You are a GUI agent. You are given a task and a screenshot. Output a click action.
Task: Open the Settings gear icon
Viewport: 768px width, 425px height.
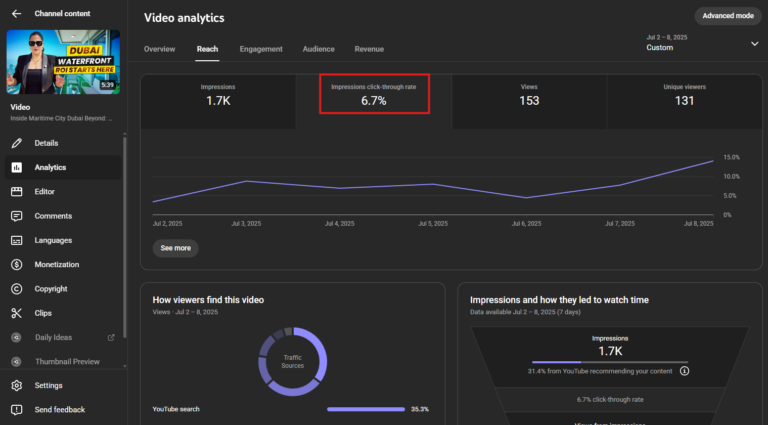[x=16, y=385]
